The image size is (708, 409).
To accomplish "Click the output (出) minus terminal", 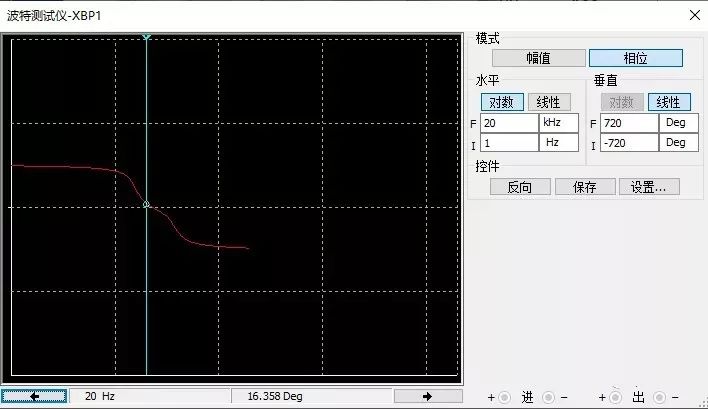I will tap(659, 397).
